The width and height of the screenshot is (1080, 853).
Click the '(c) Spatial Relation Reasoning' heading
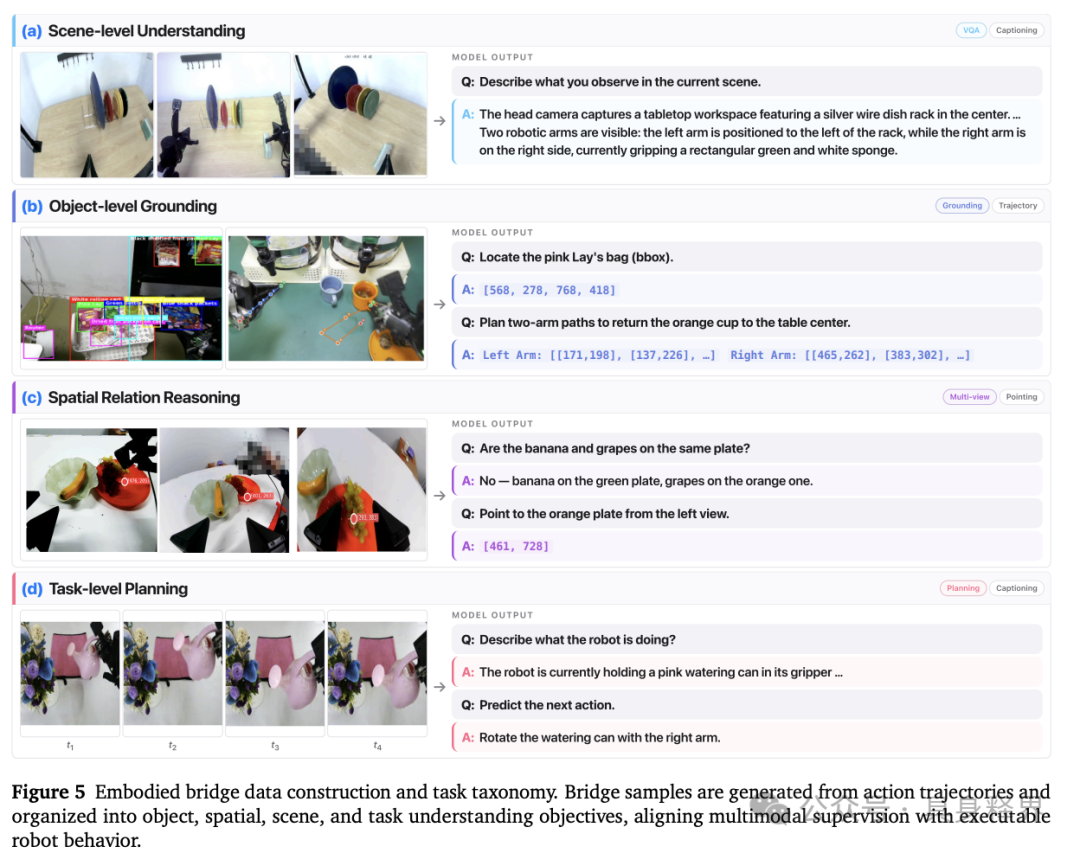tap(131, 398)
